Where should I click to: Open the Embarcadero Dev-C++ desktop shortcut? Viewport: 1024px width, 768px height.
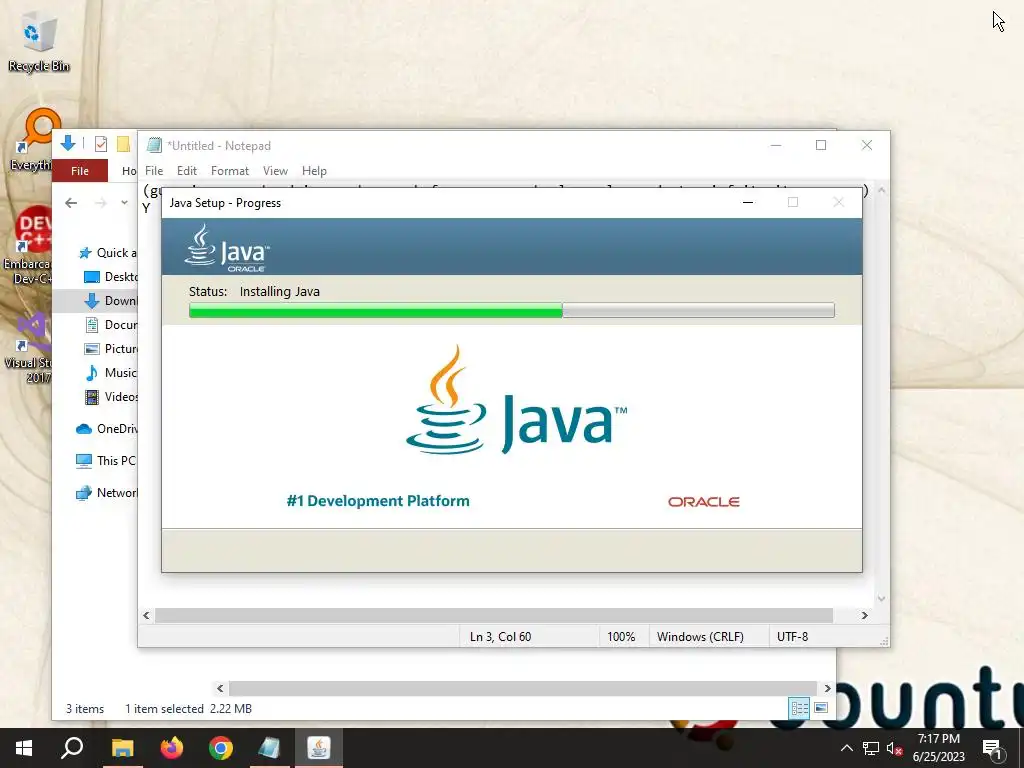pyautogui.click(x=27, y=246)
